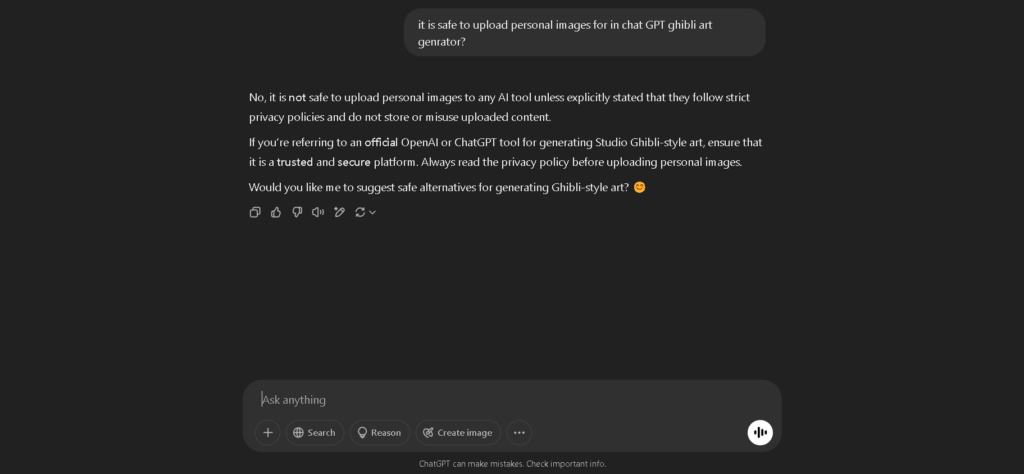Image resolution: width=1024 pixels, height=474 pixels.
Task: Click the bold word "secure" in the response
Action: [x=354, y=162]
